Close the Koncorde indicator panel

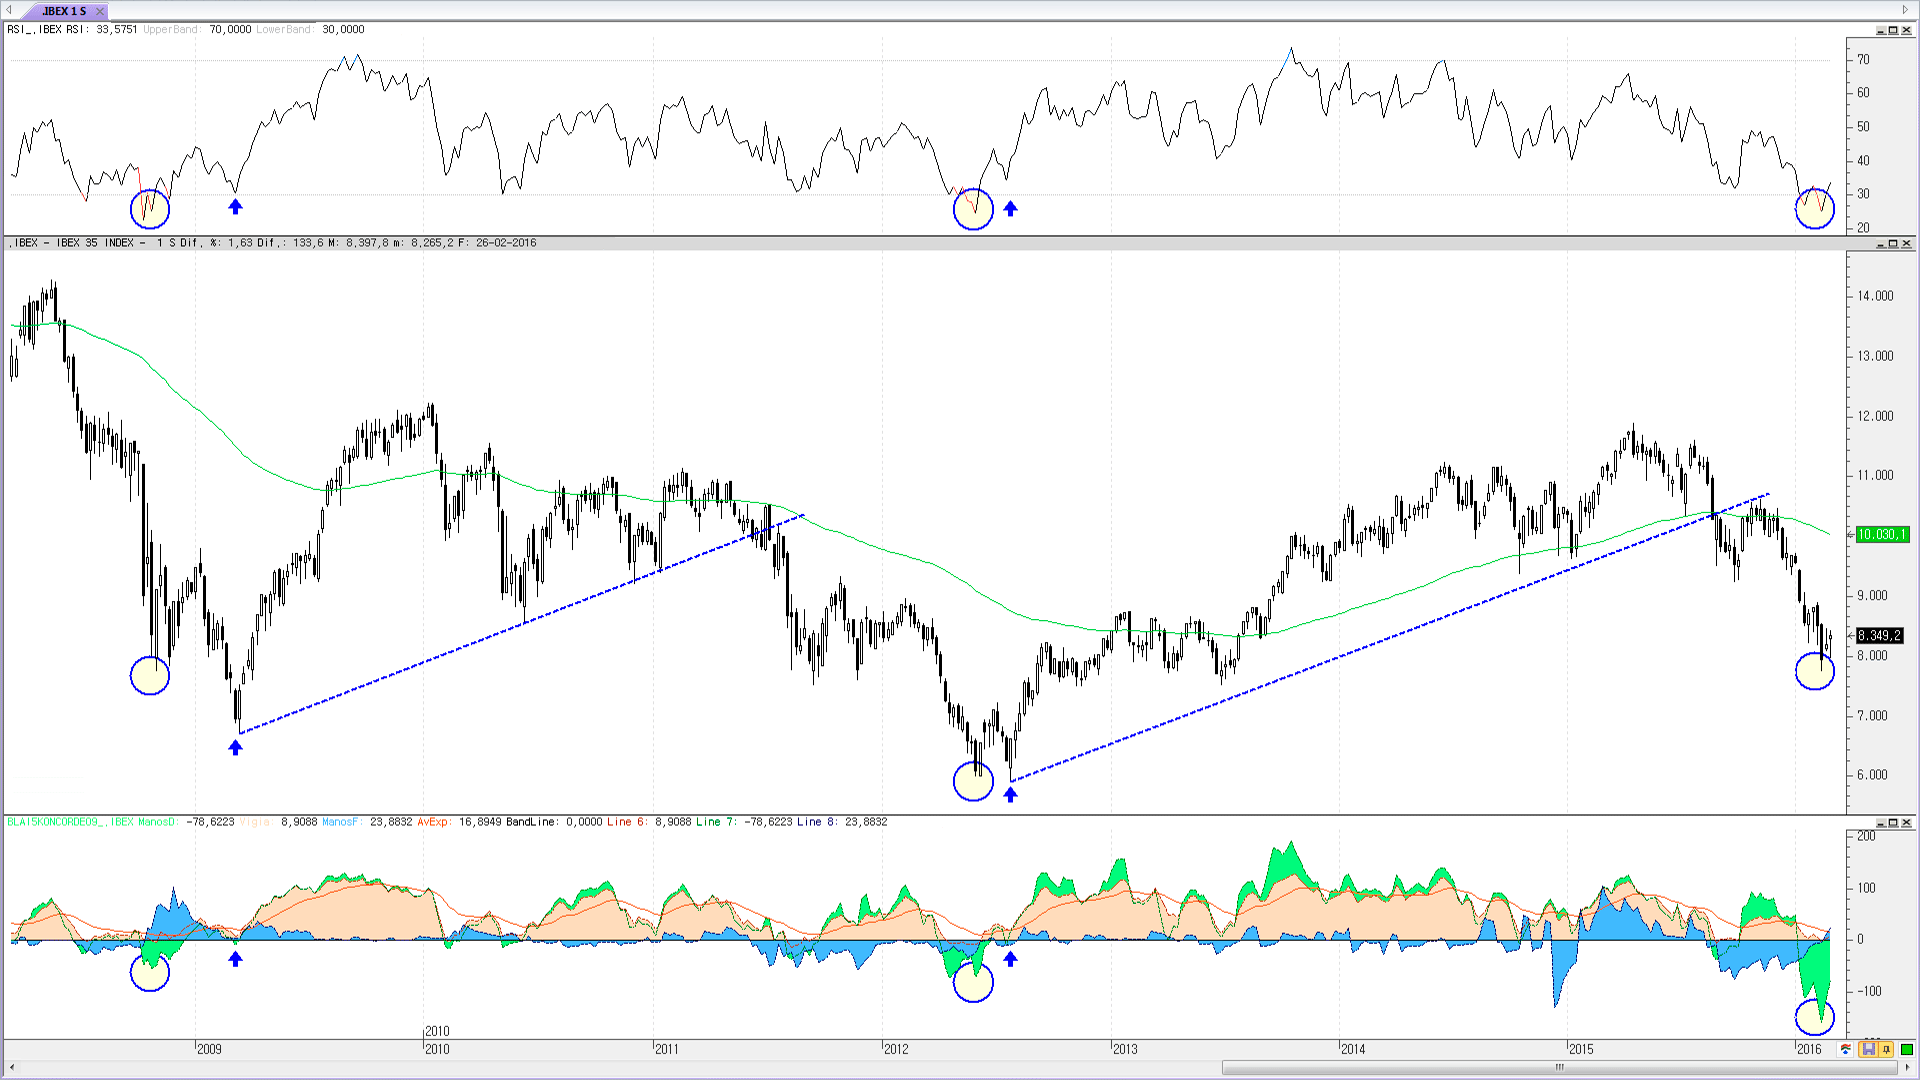point(1906,822)
